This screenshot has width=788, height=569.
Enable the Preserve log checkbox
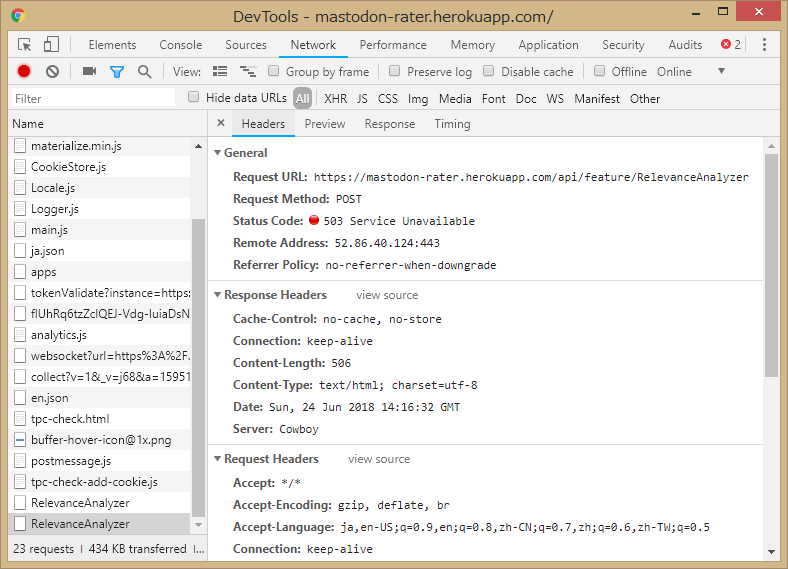(x=395, y=71)
